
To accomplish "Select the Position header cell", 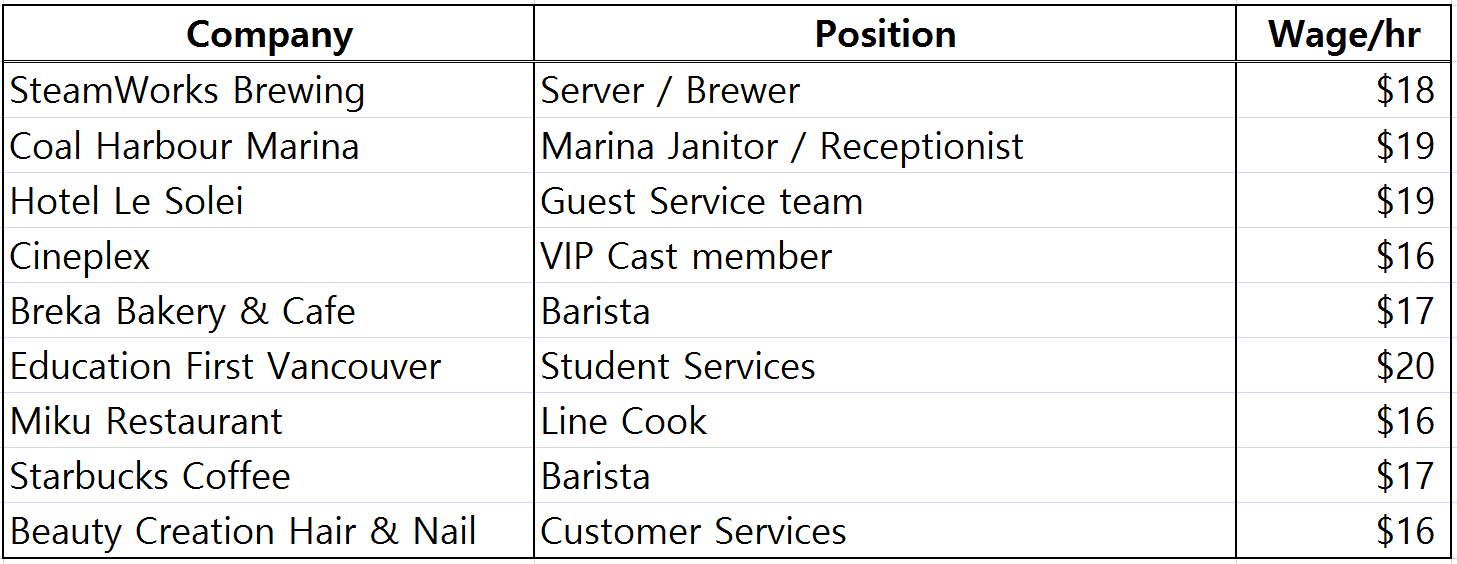I will pos(885,35).
